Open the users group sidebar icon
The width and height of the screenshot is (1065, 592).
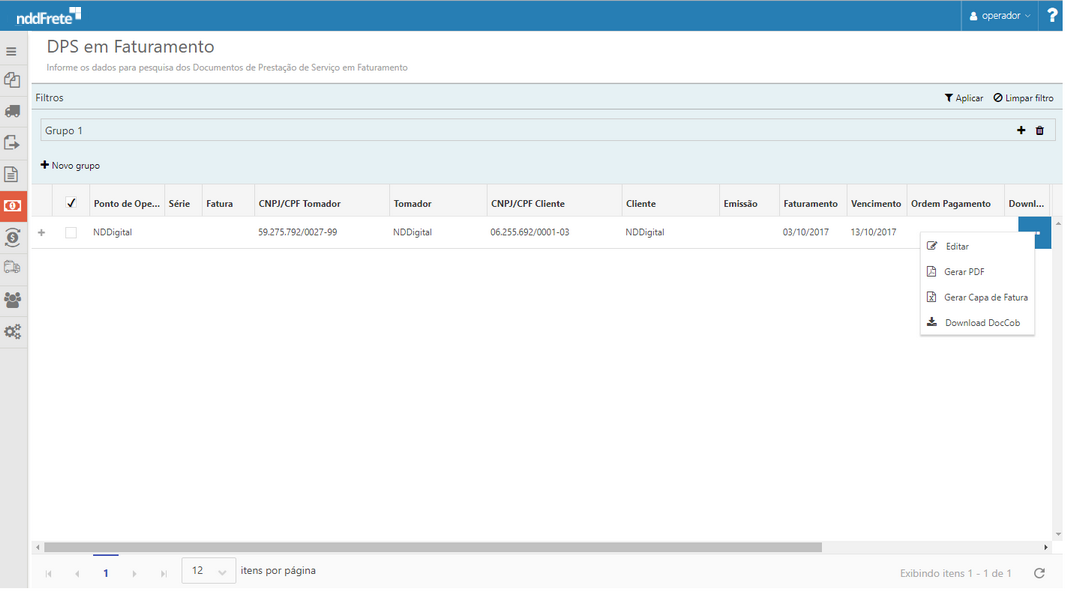[12, 299]
